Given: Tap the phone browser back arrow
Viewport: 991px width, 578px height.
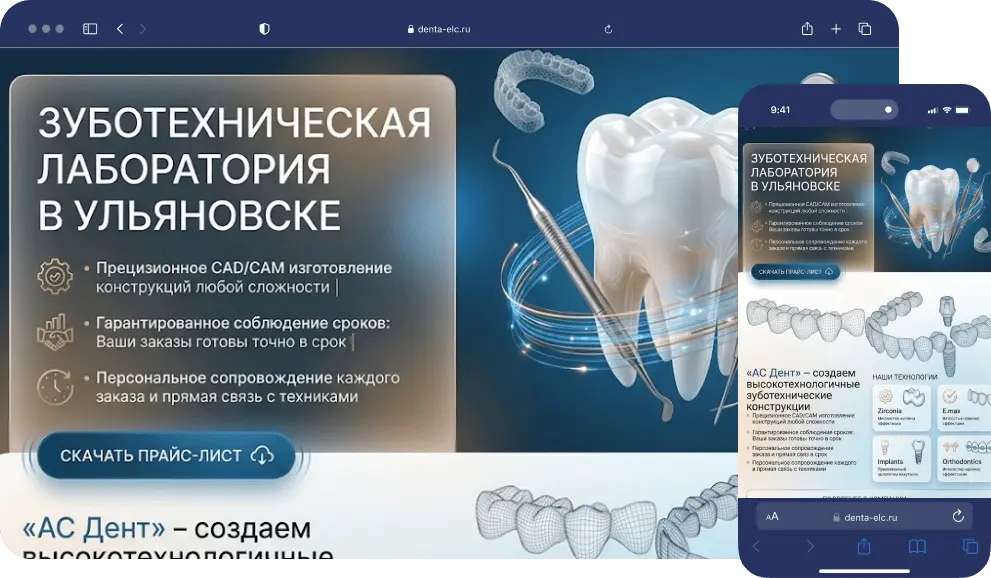Looking at the screenshot, I should point(757,546).
